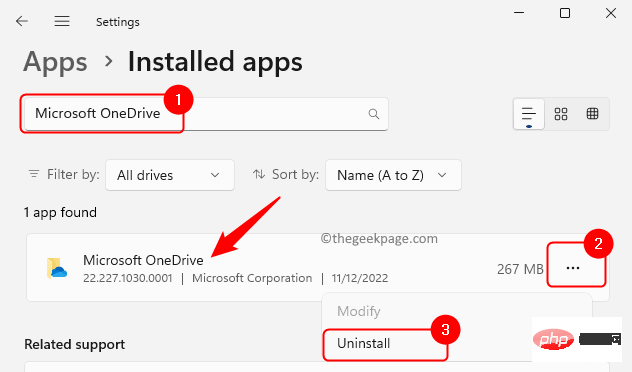The width and height of the screenshot is (632, 372).
Task: Open the Name (A to Z) sort dropdown
Action: [393, 175]
